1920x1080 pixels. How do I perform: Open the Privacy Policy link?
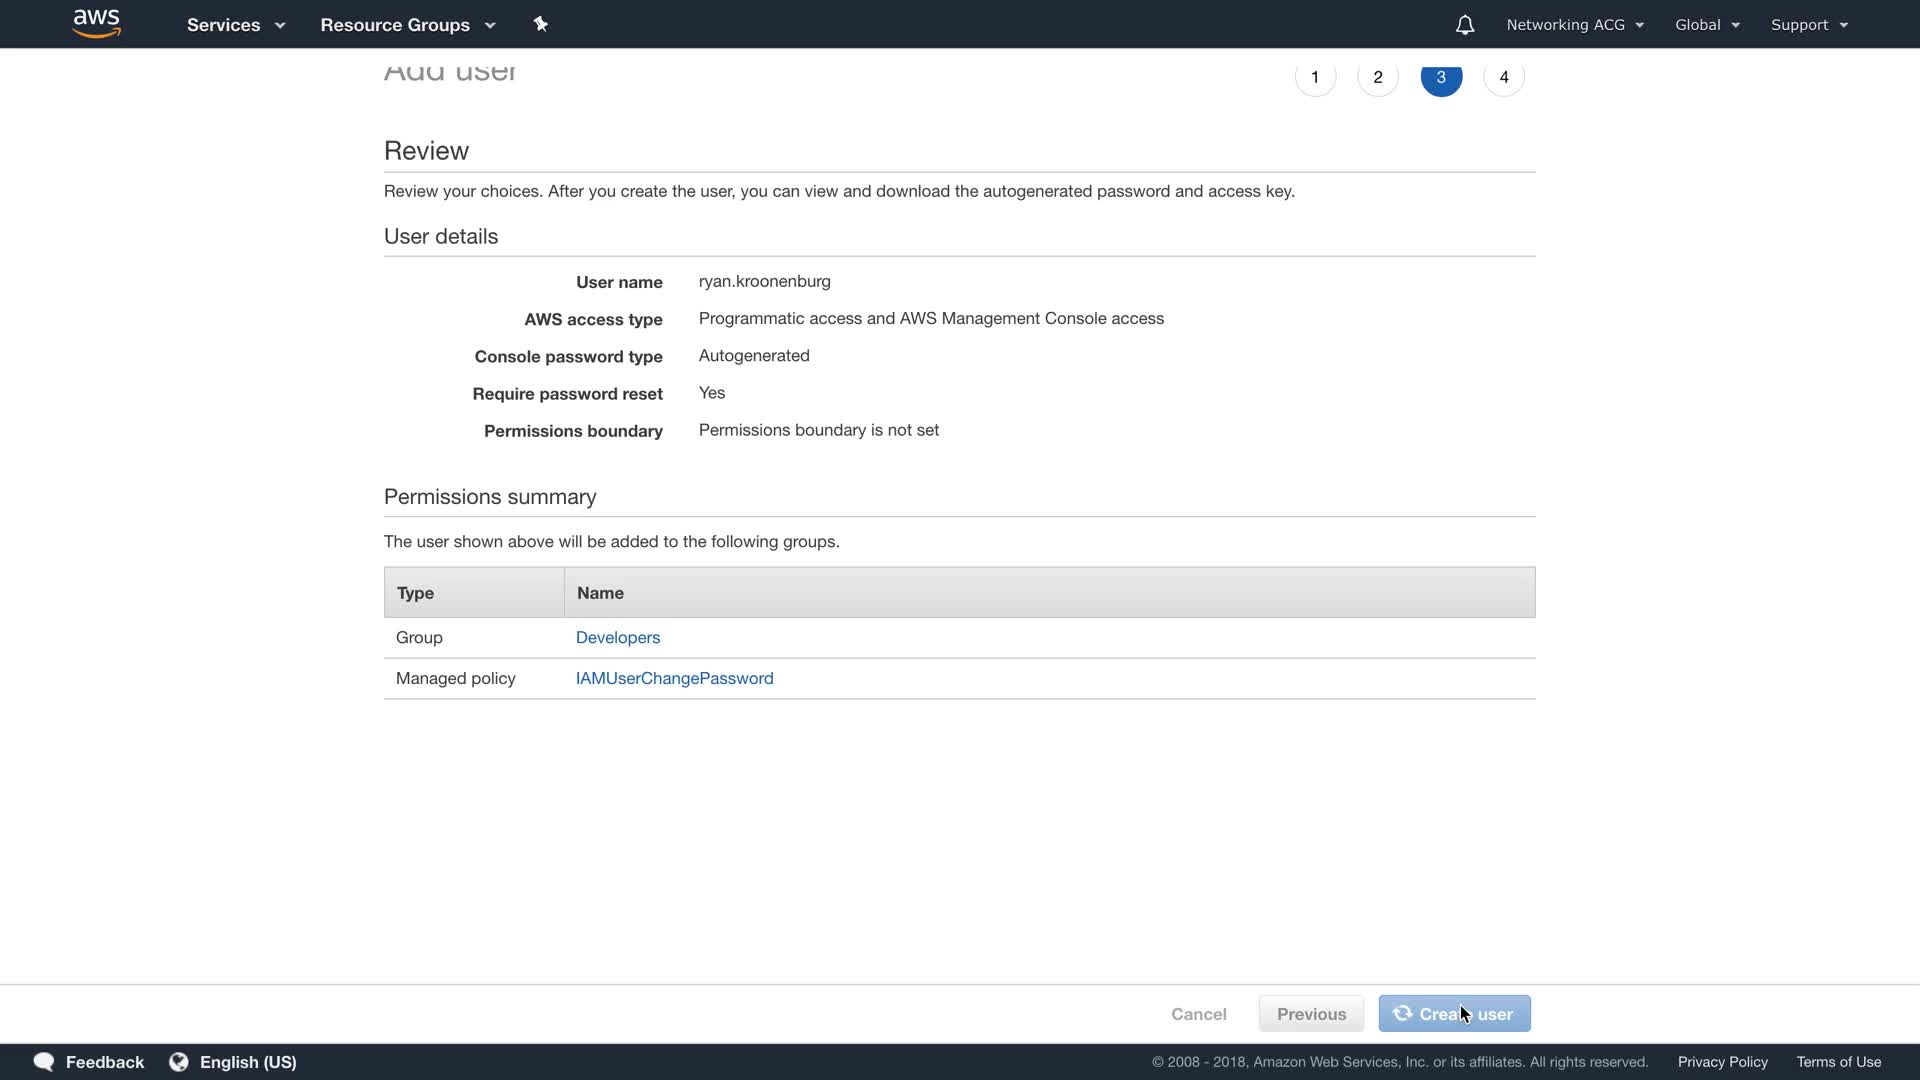point(1722,1062)
